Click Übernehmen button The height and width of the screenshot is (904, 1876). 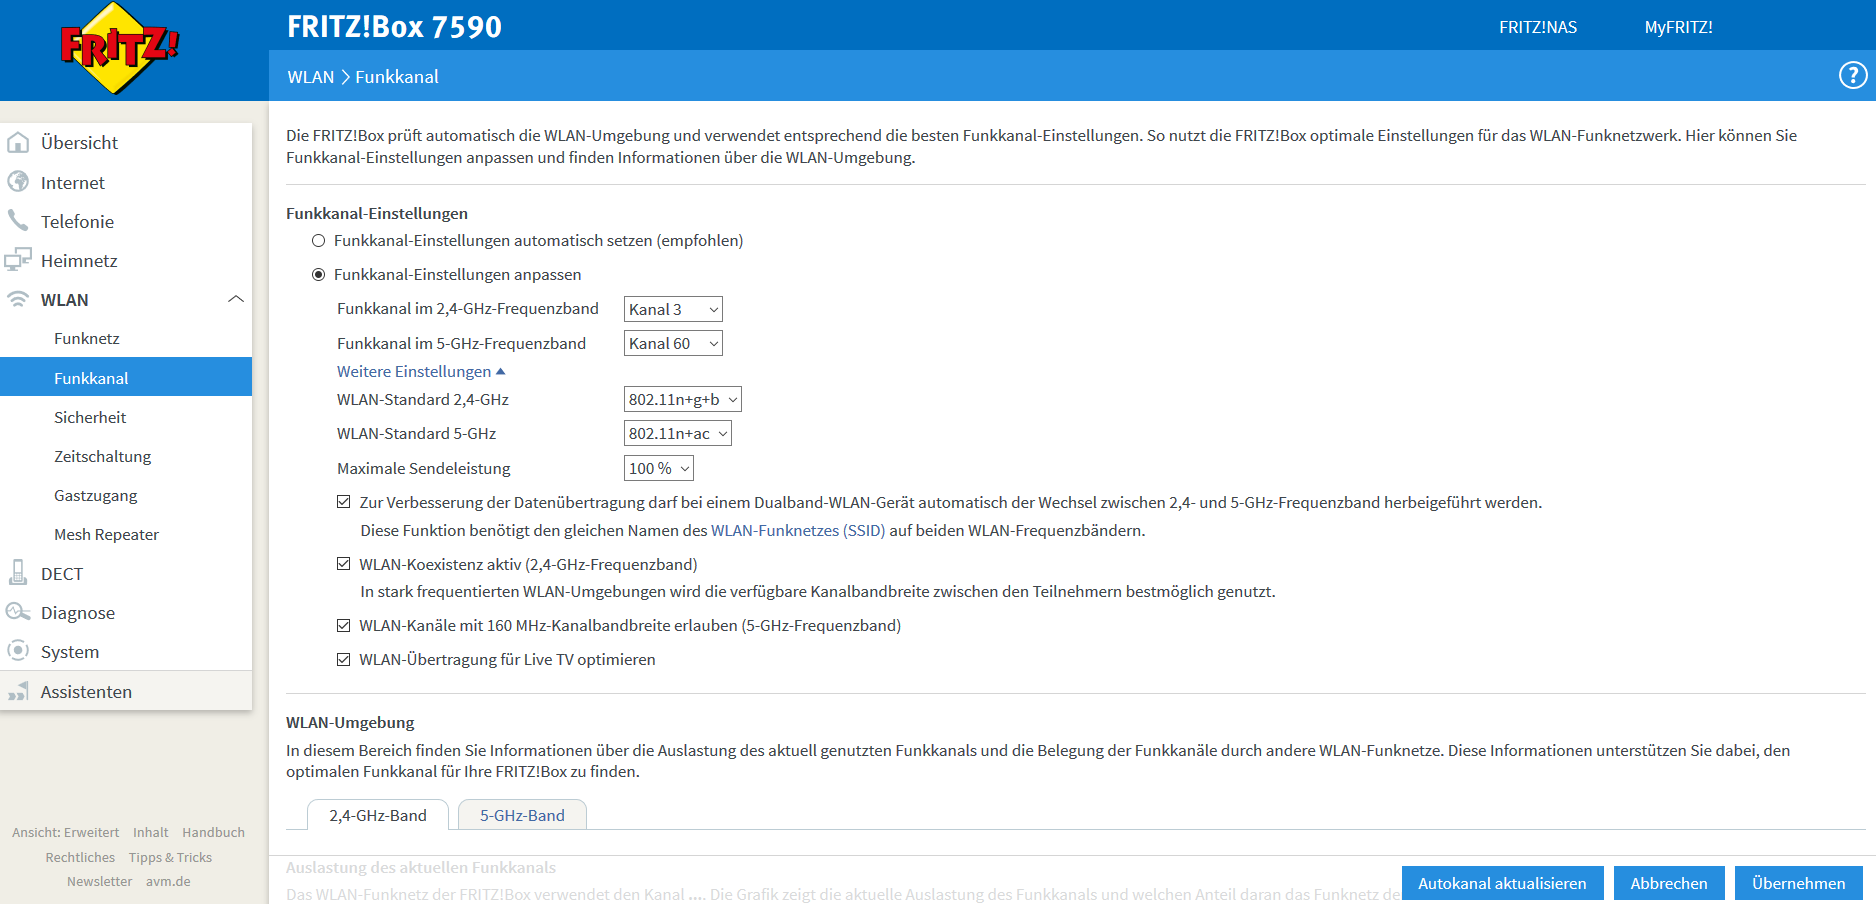click(x=1798, y=883)
